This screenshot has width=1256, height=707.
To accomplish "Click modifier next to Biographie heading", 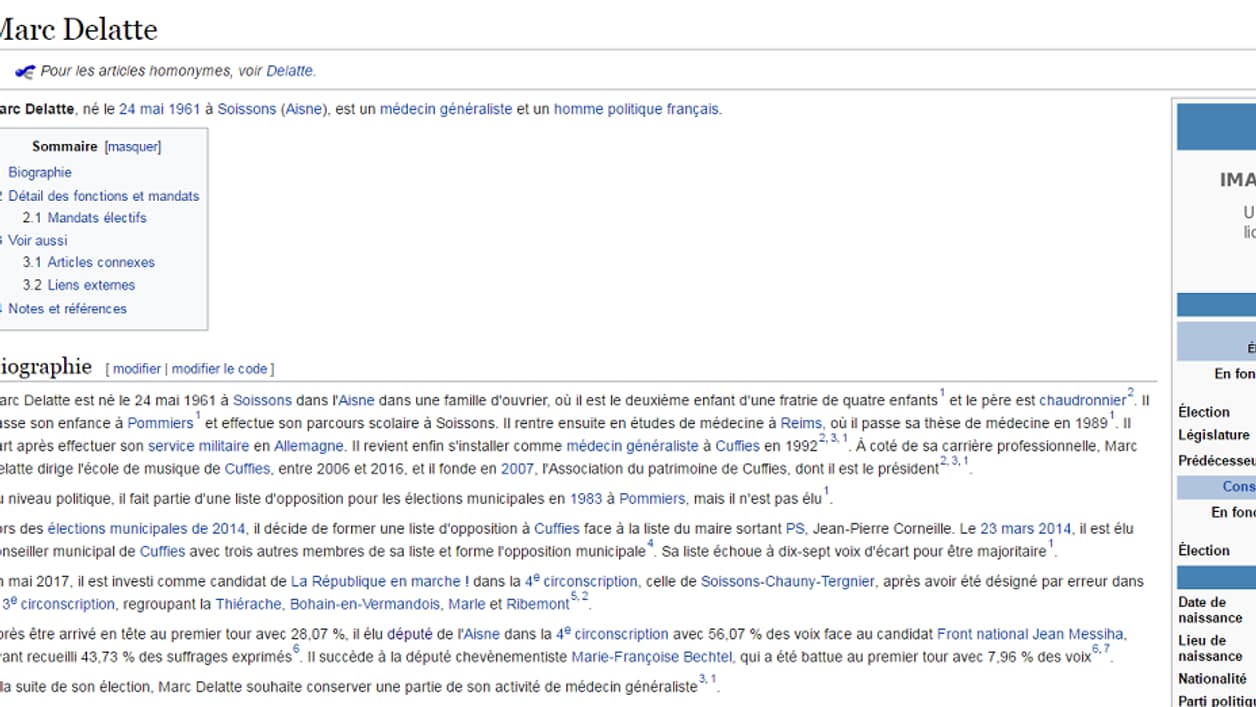I will coord(137,369).
